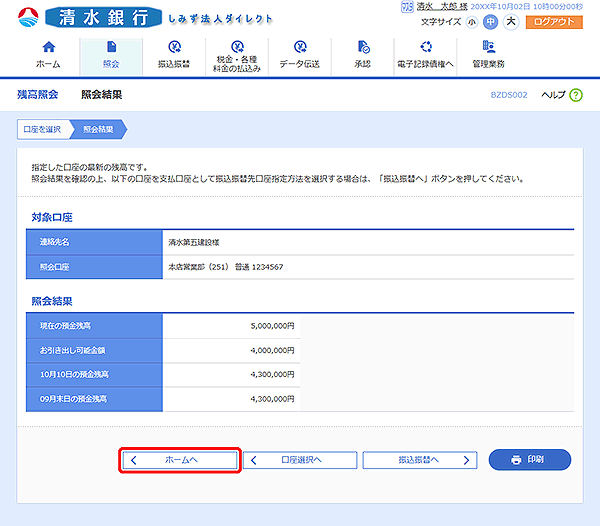
Task: Set font size to small (小)
Action: [x=472, y=22]
